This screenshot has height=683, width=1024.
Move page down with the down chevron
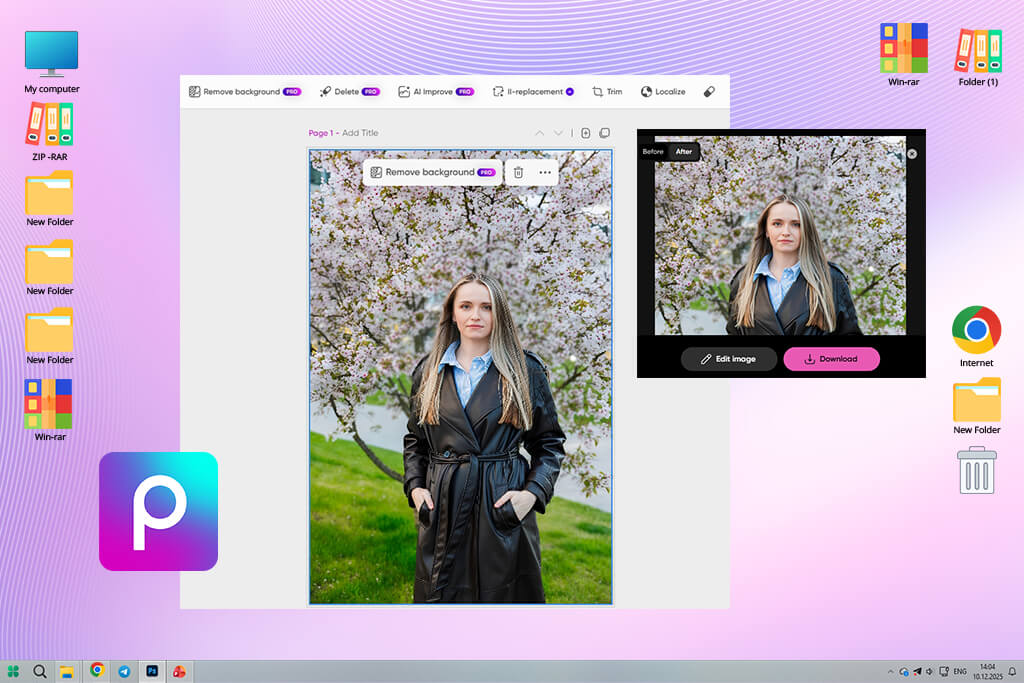point(558,133)
